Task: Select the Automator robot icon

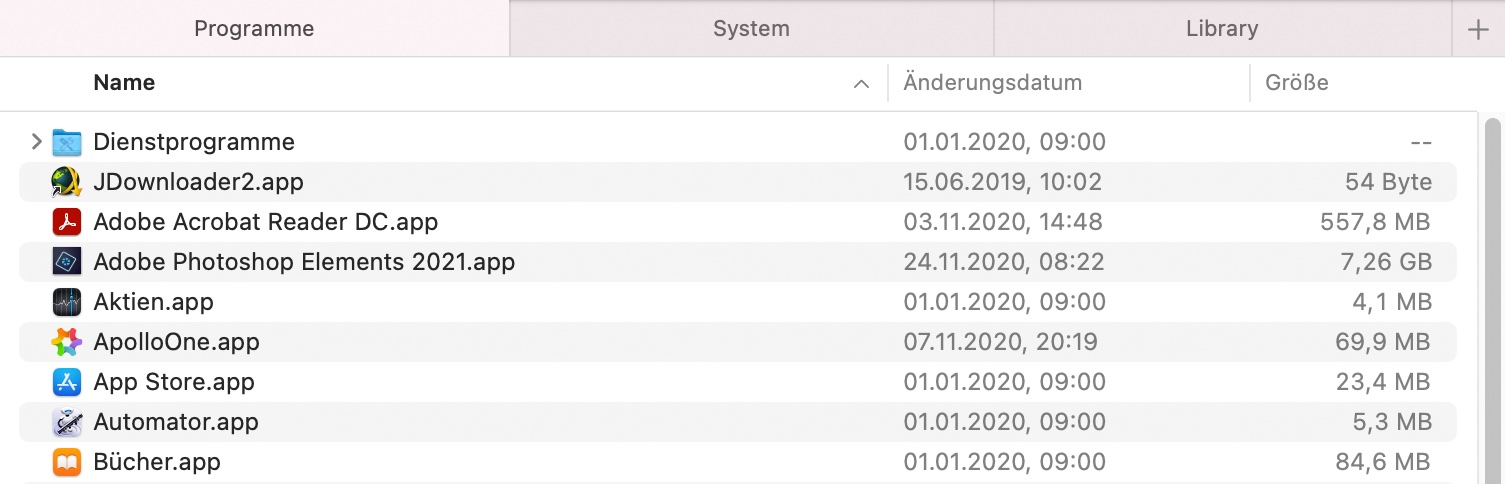Action: point(66,422)
